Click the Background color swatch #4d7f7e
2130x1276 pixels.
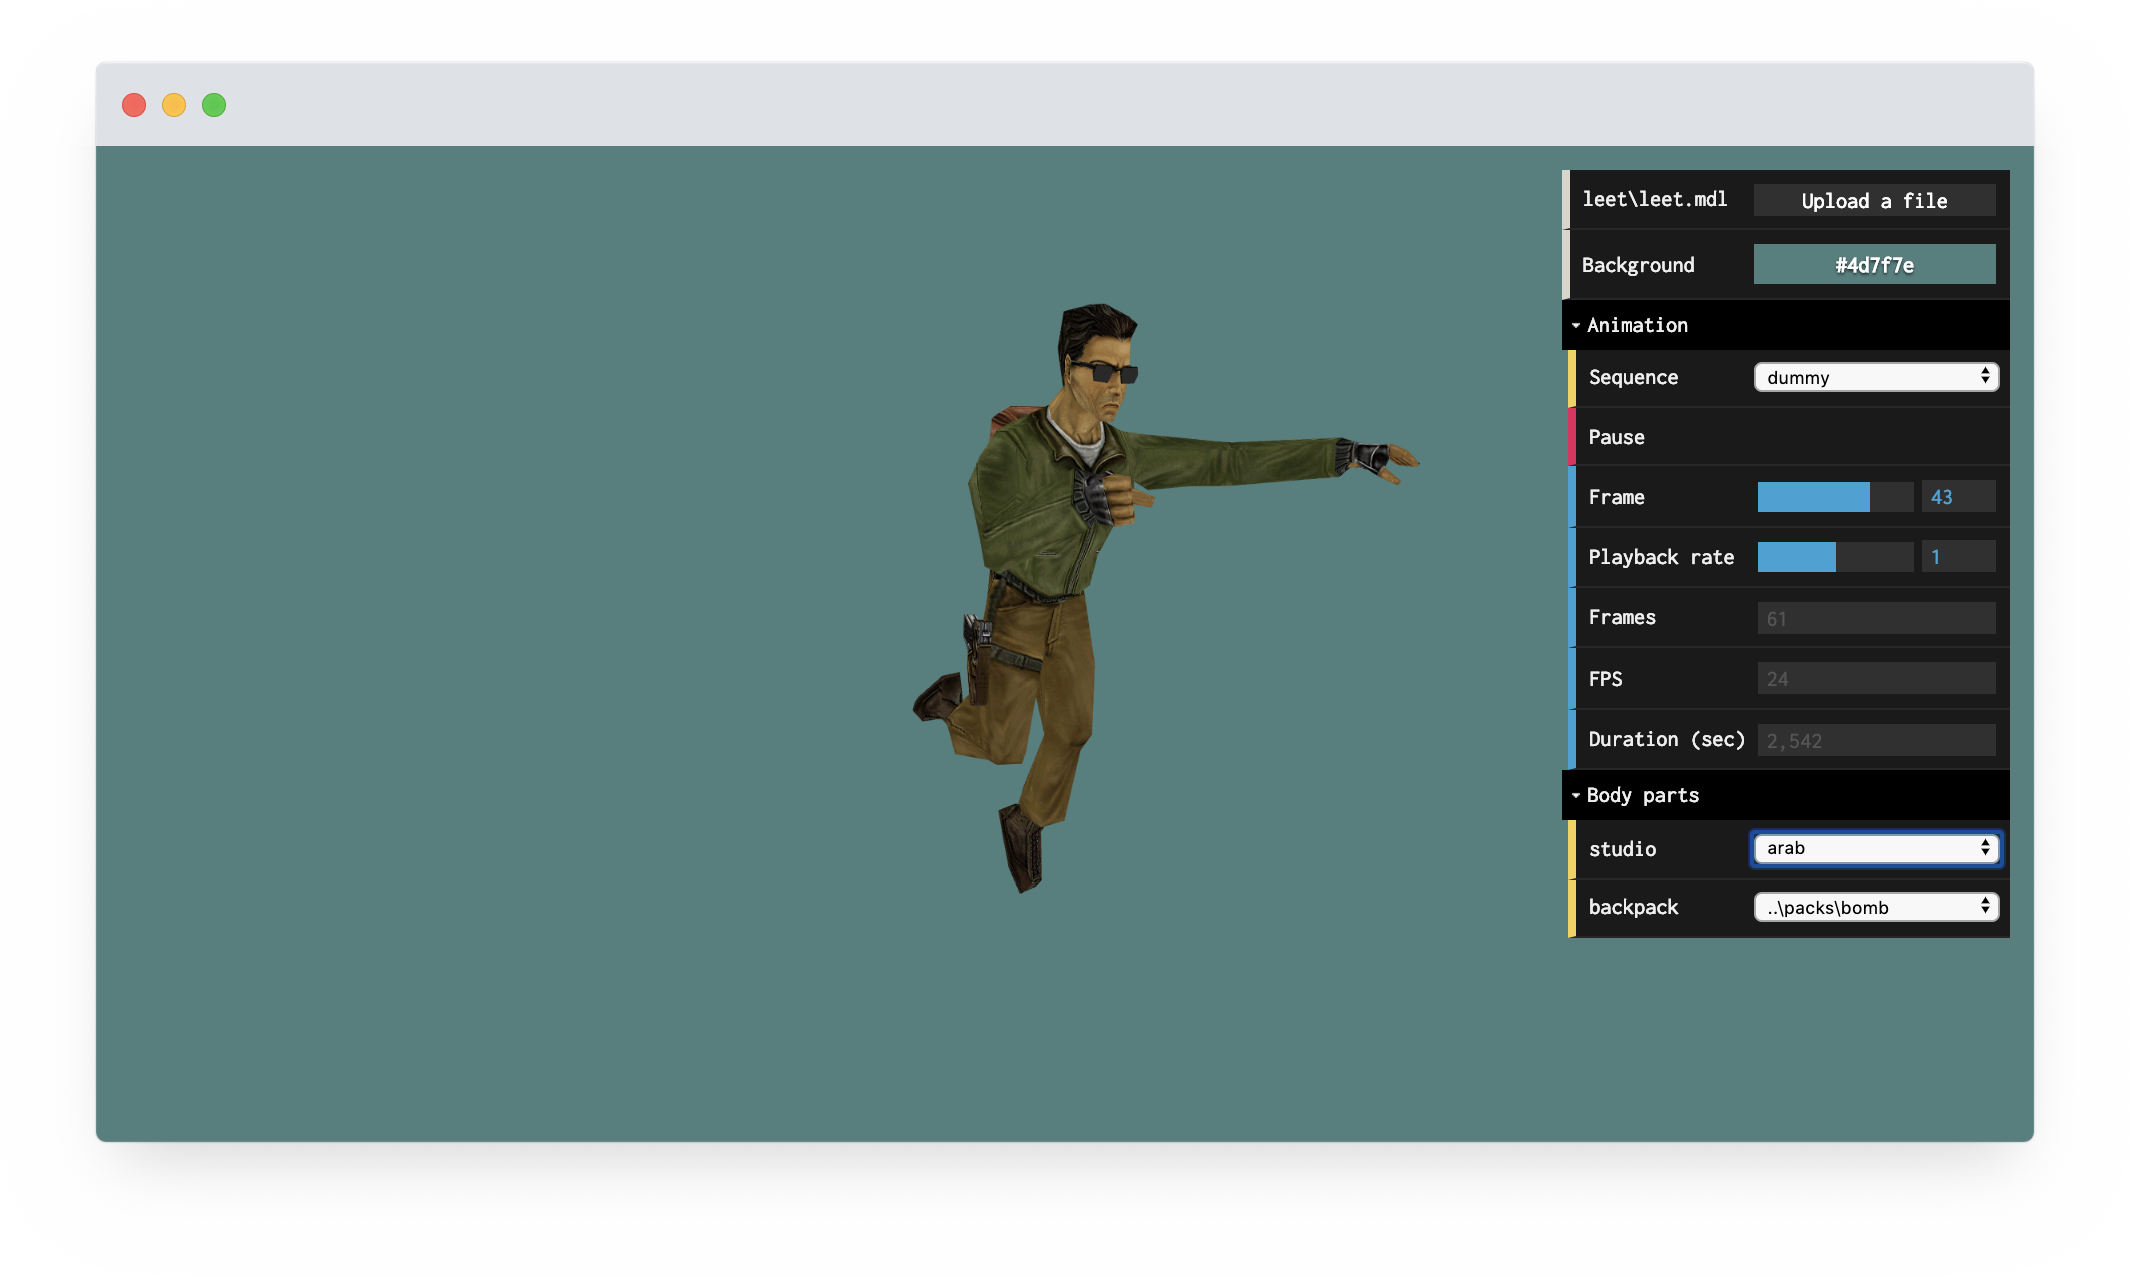pos(1874,265)
